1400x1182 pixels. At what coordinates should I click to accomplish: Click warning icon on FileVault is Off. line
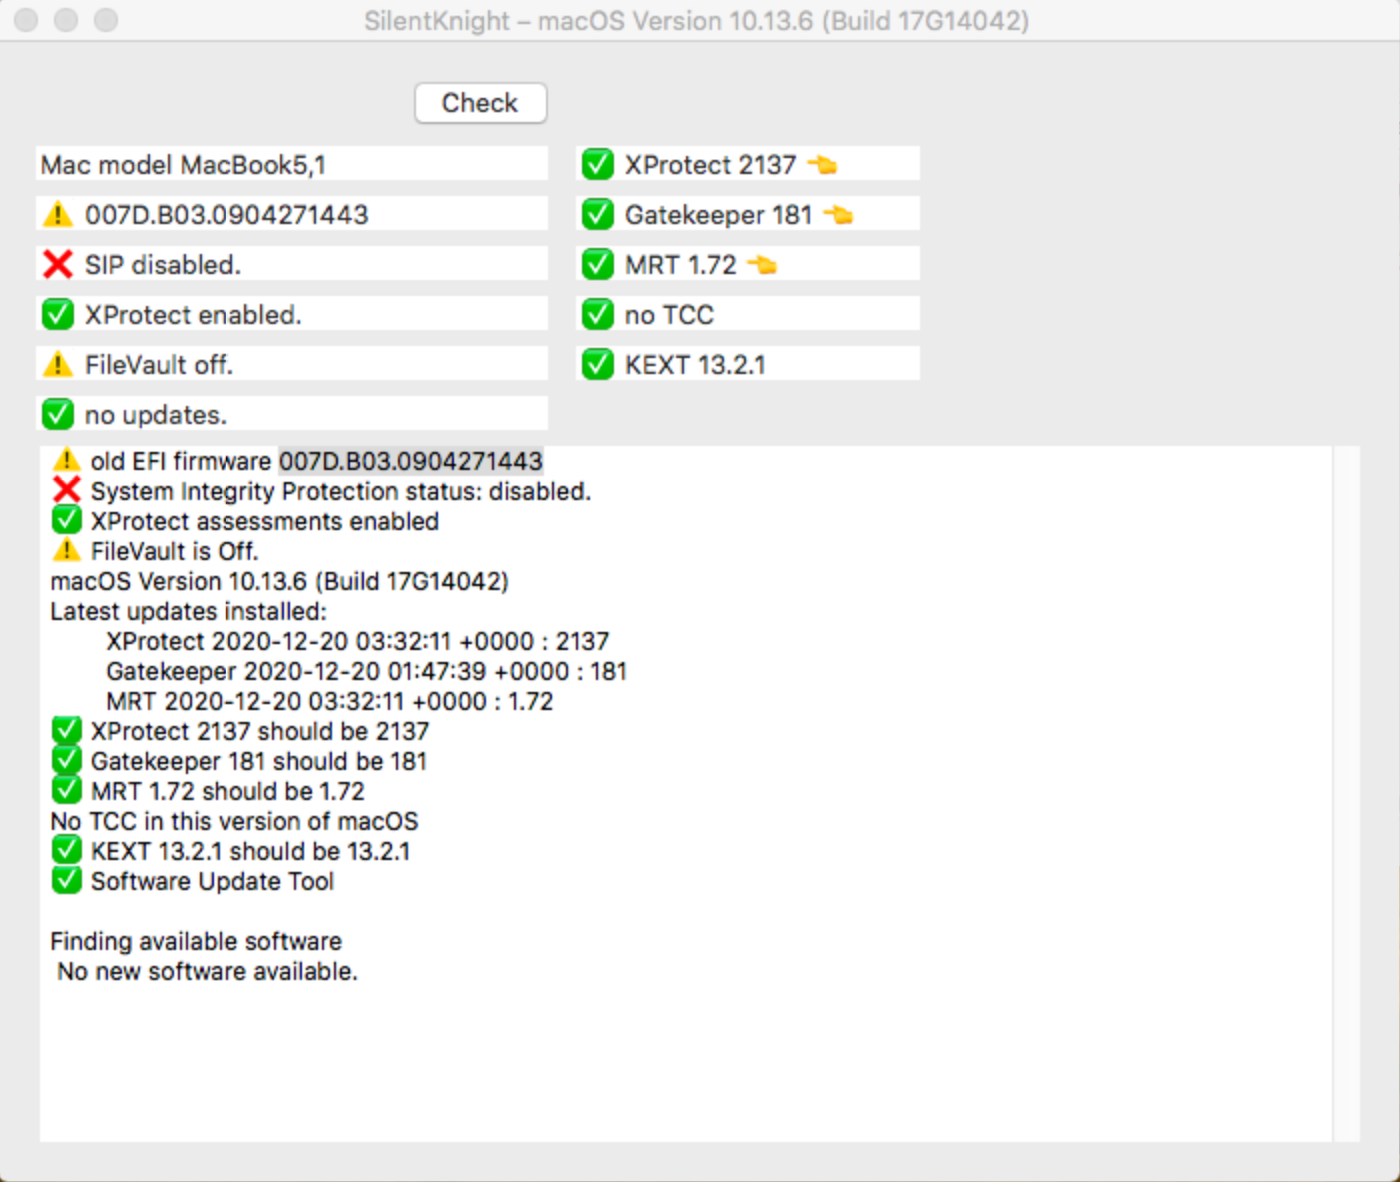tap(66, 550)
